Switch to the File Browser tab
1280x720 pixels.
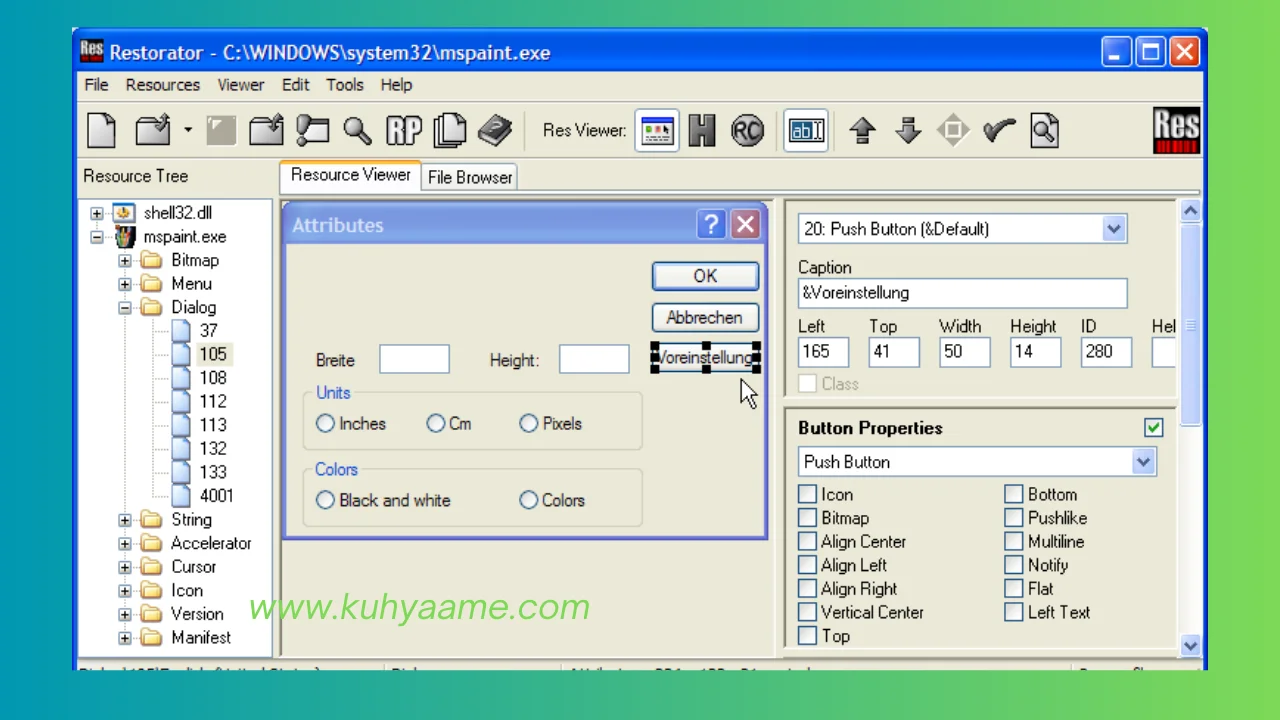pyautogui.click(x=470, y=177)
